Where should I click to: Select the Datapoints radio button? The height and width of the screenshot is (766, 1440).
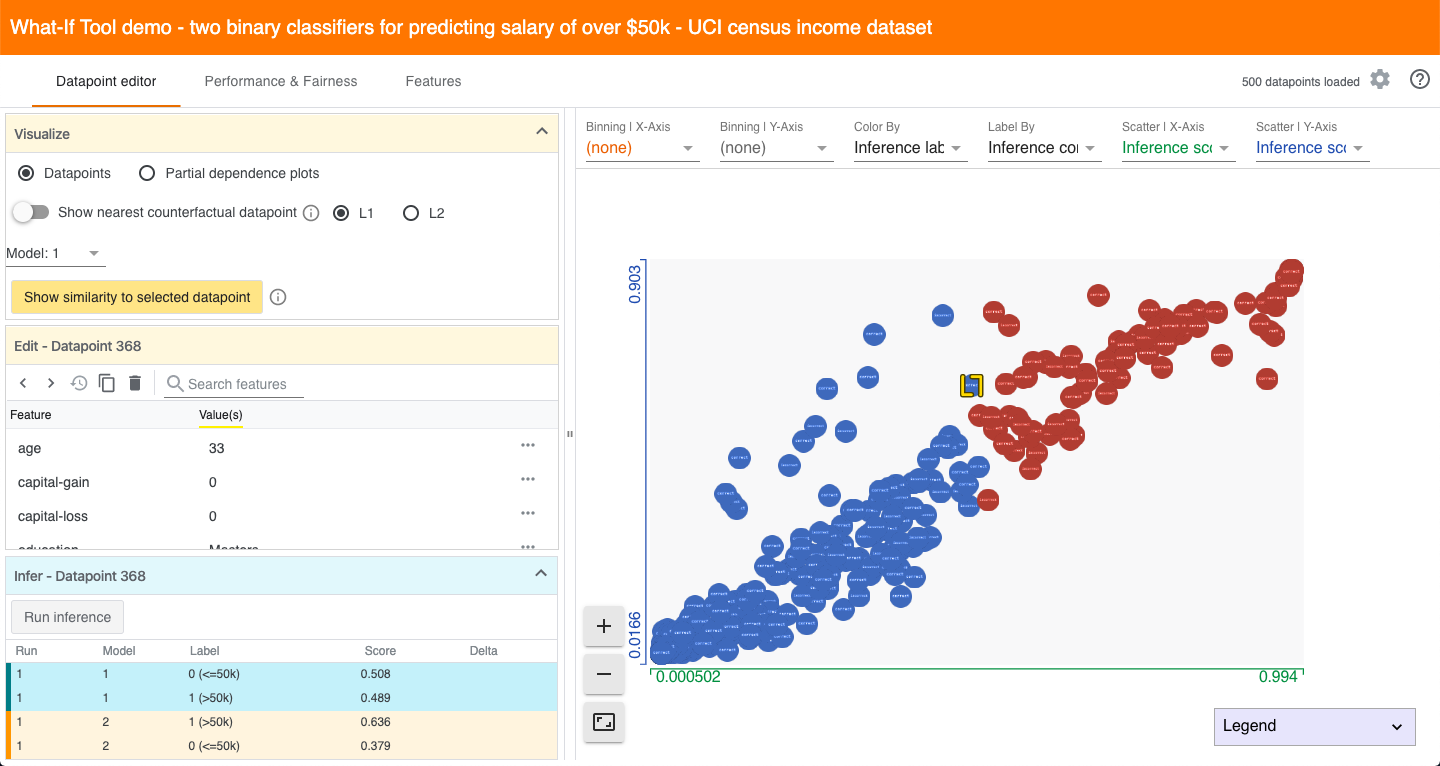point(26,173)
